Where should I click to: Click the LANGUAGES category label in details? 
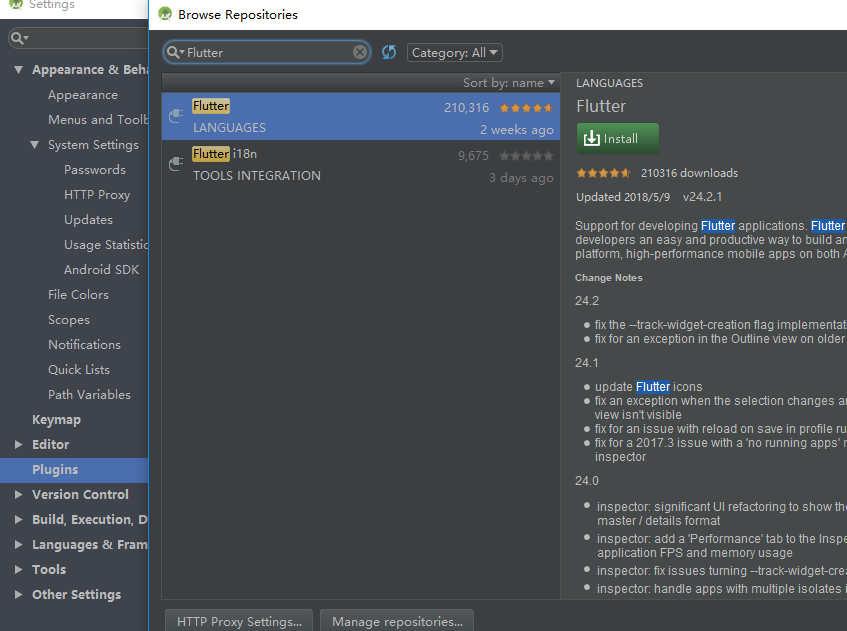609,83
